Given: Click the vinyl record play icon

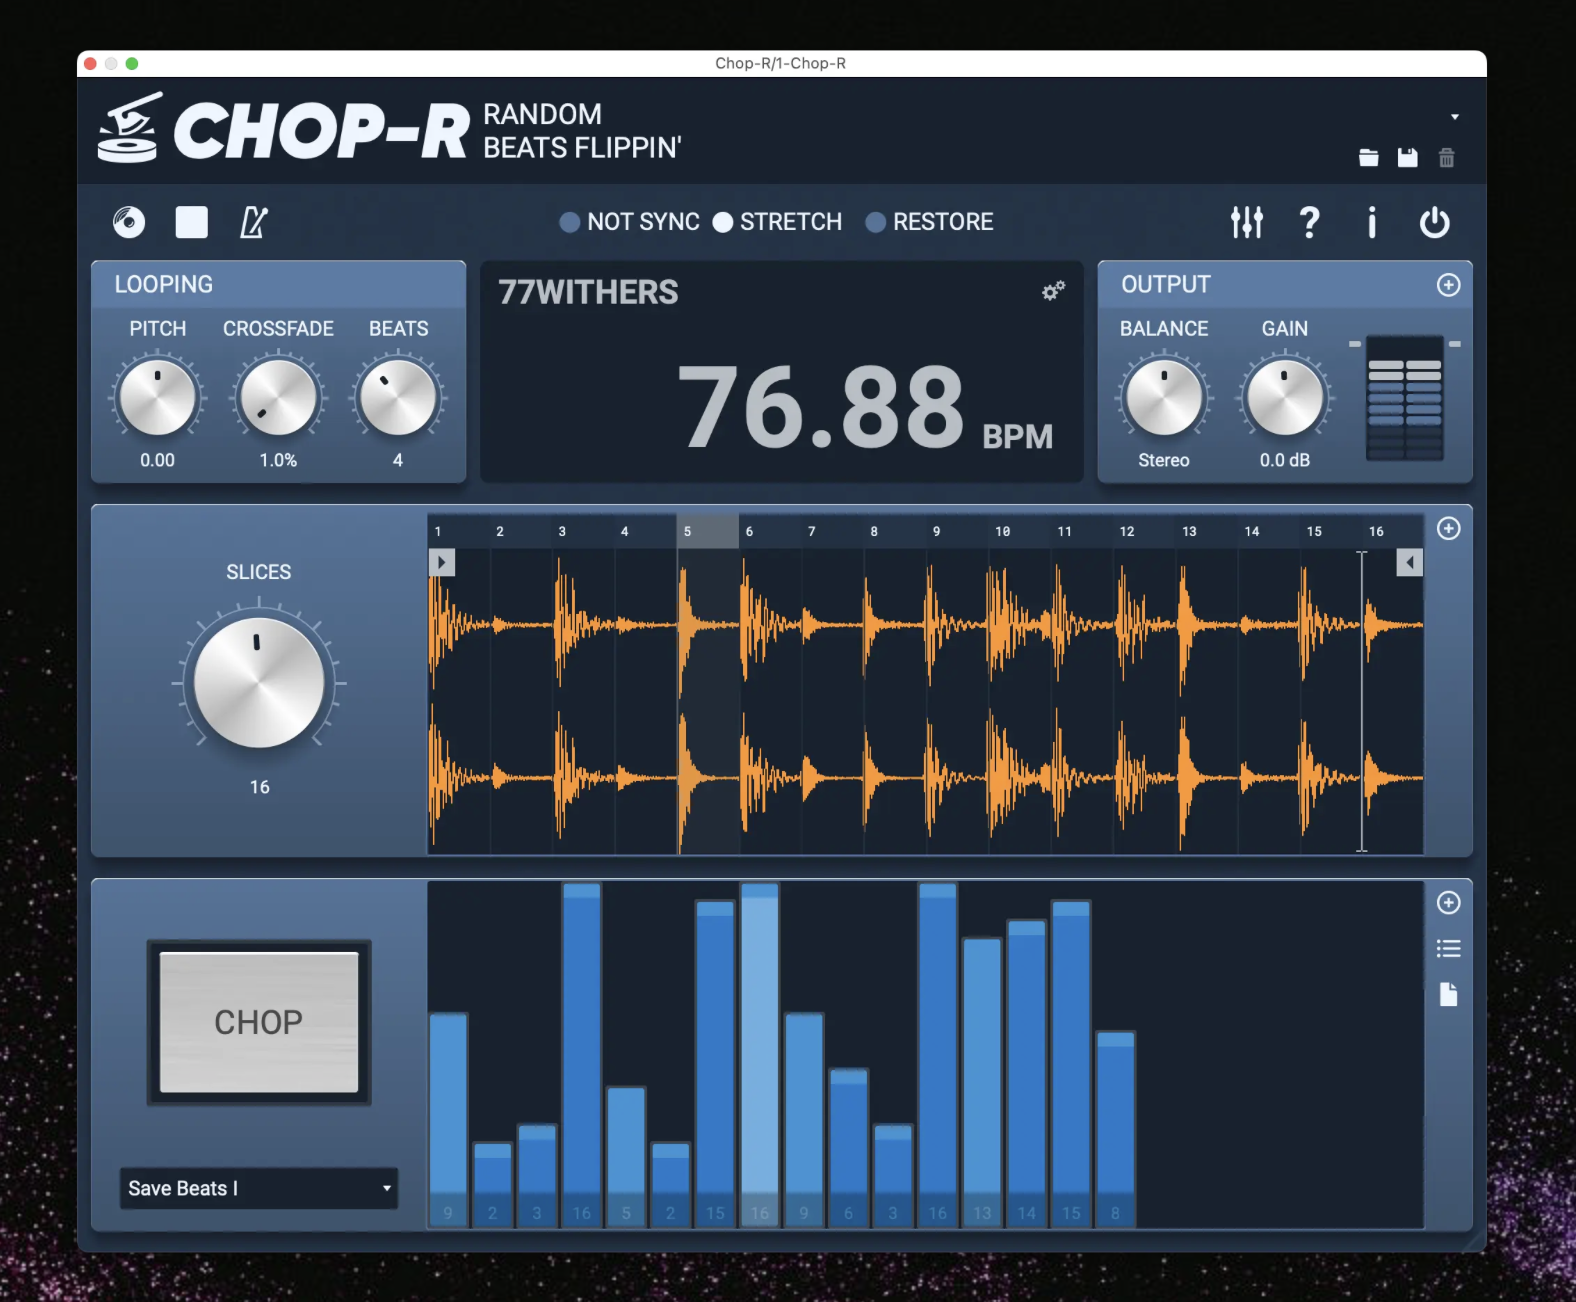Looking at the screenshot, I should 129,222.
